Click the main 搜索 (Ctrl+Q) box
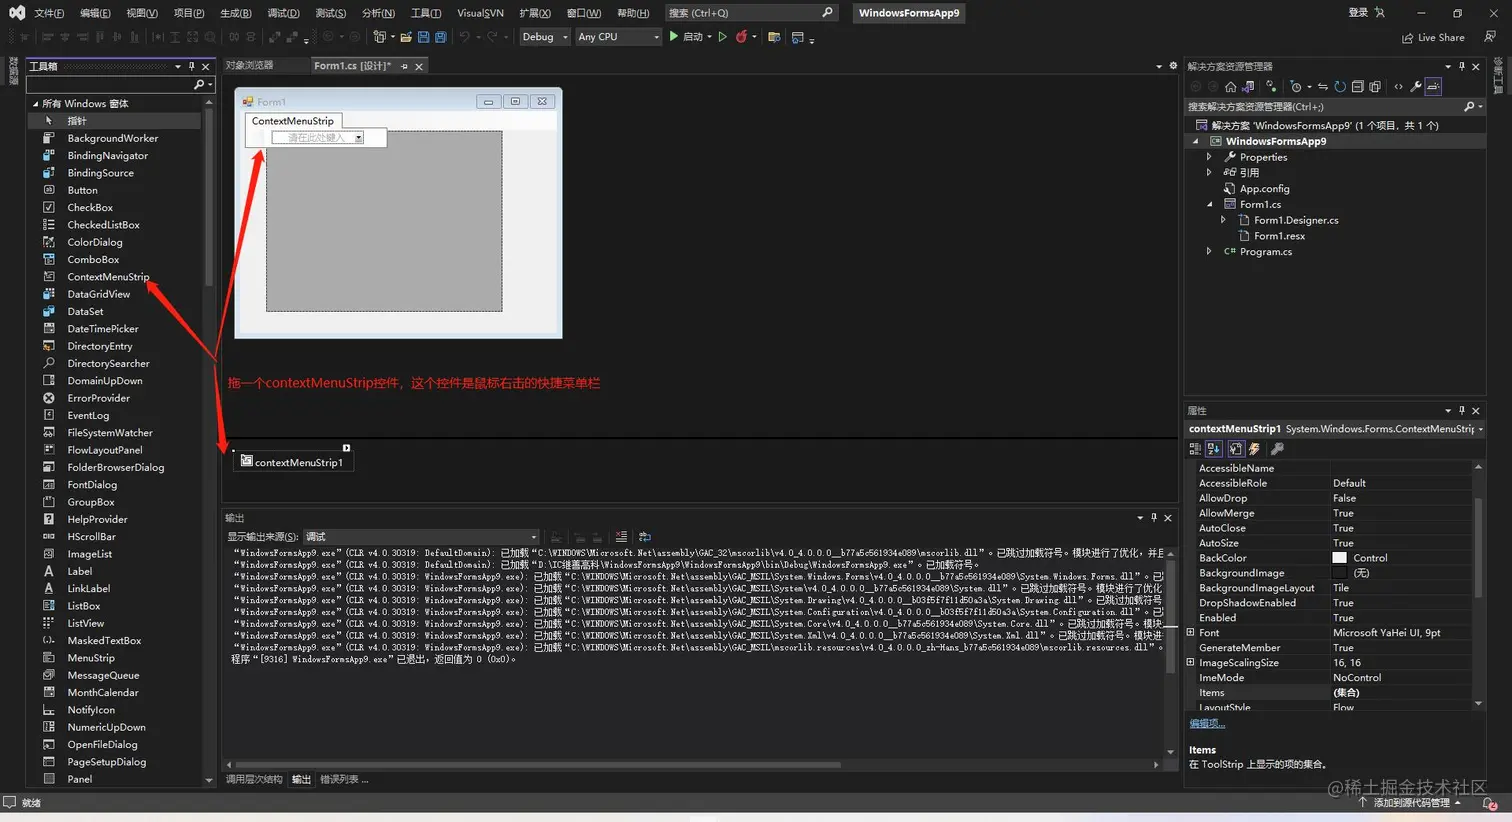Image resolution: width=1512 pixels, height=822 pixels. click(750, 13)
